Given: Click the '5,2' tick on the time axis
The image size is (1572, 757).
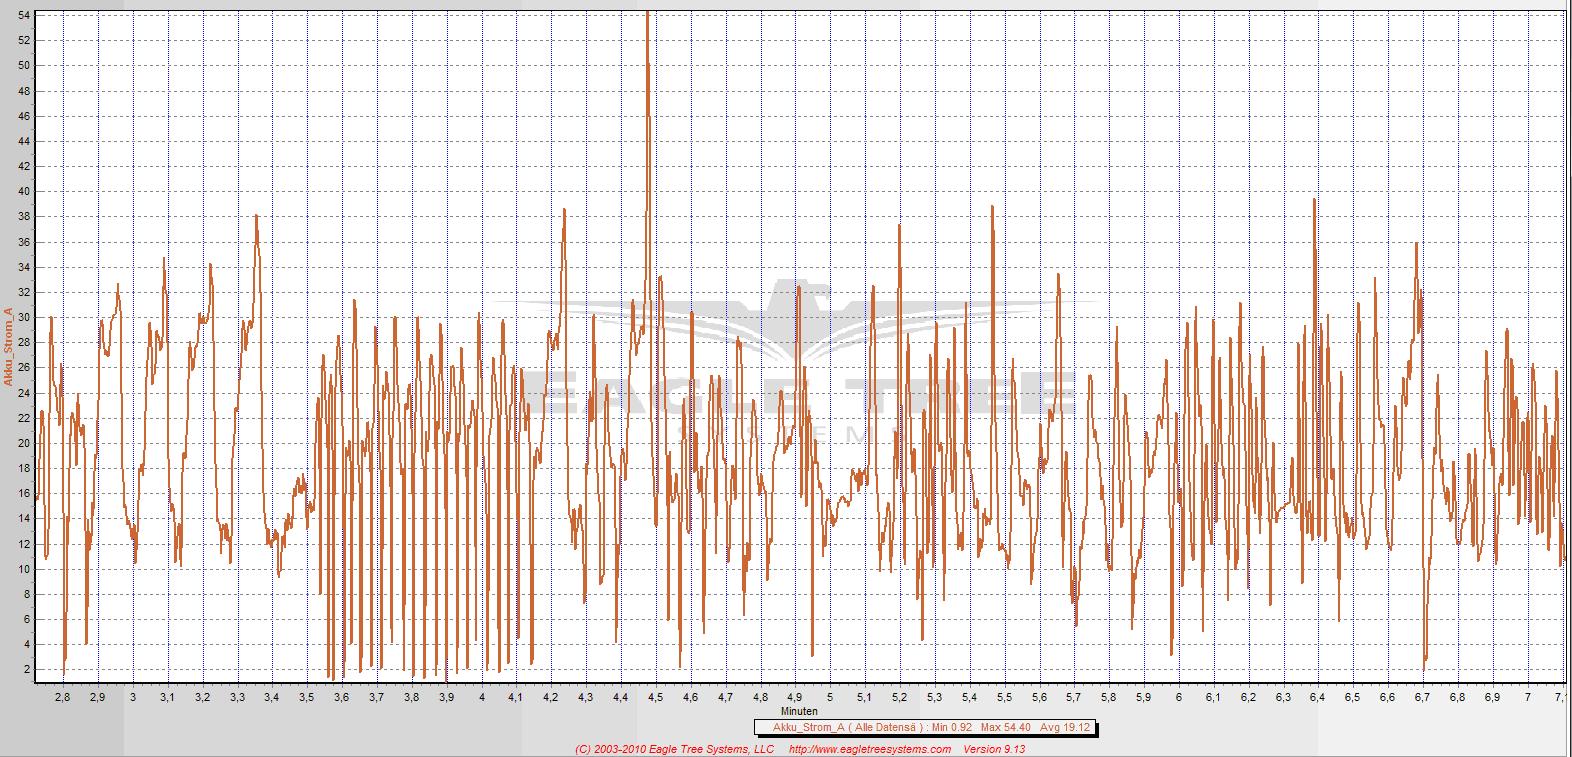Looking at the screenshot, I should [899, 696].
